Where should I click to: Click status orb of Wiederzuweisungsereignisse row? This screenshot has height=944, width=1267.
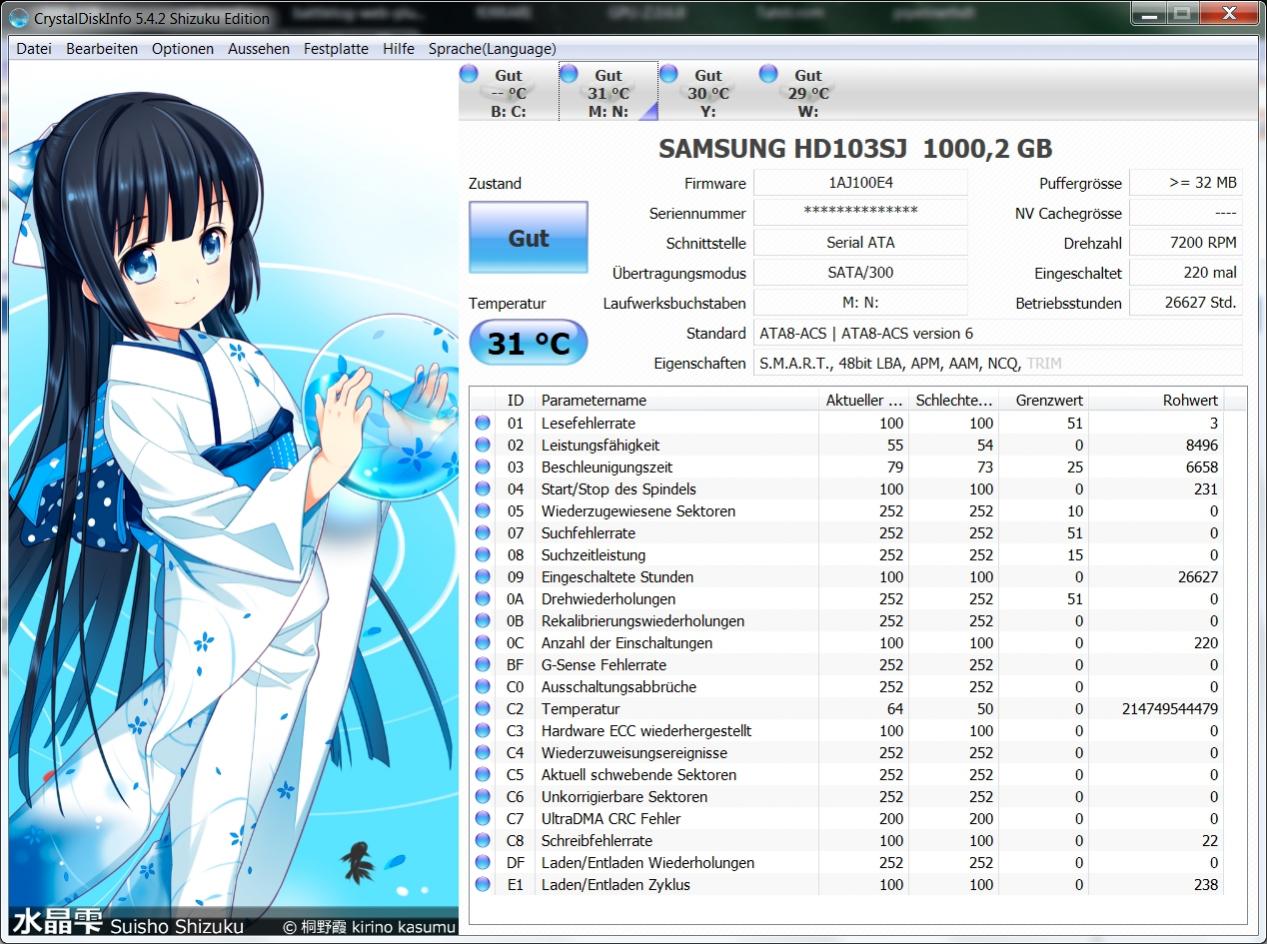pyautogui.click(x=483, y=753)
